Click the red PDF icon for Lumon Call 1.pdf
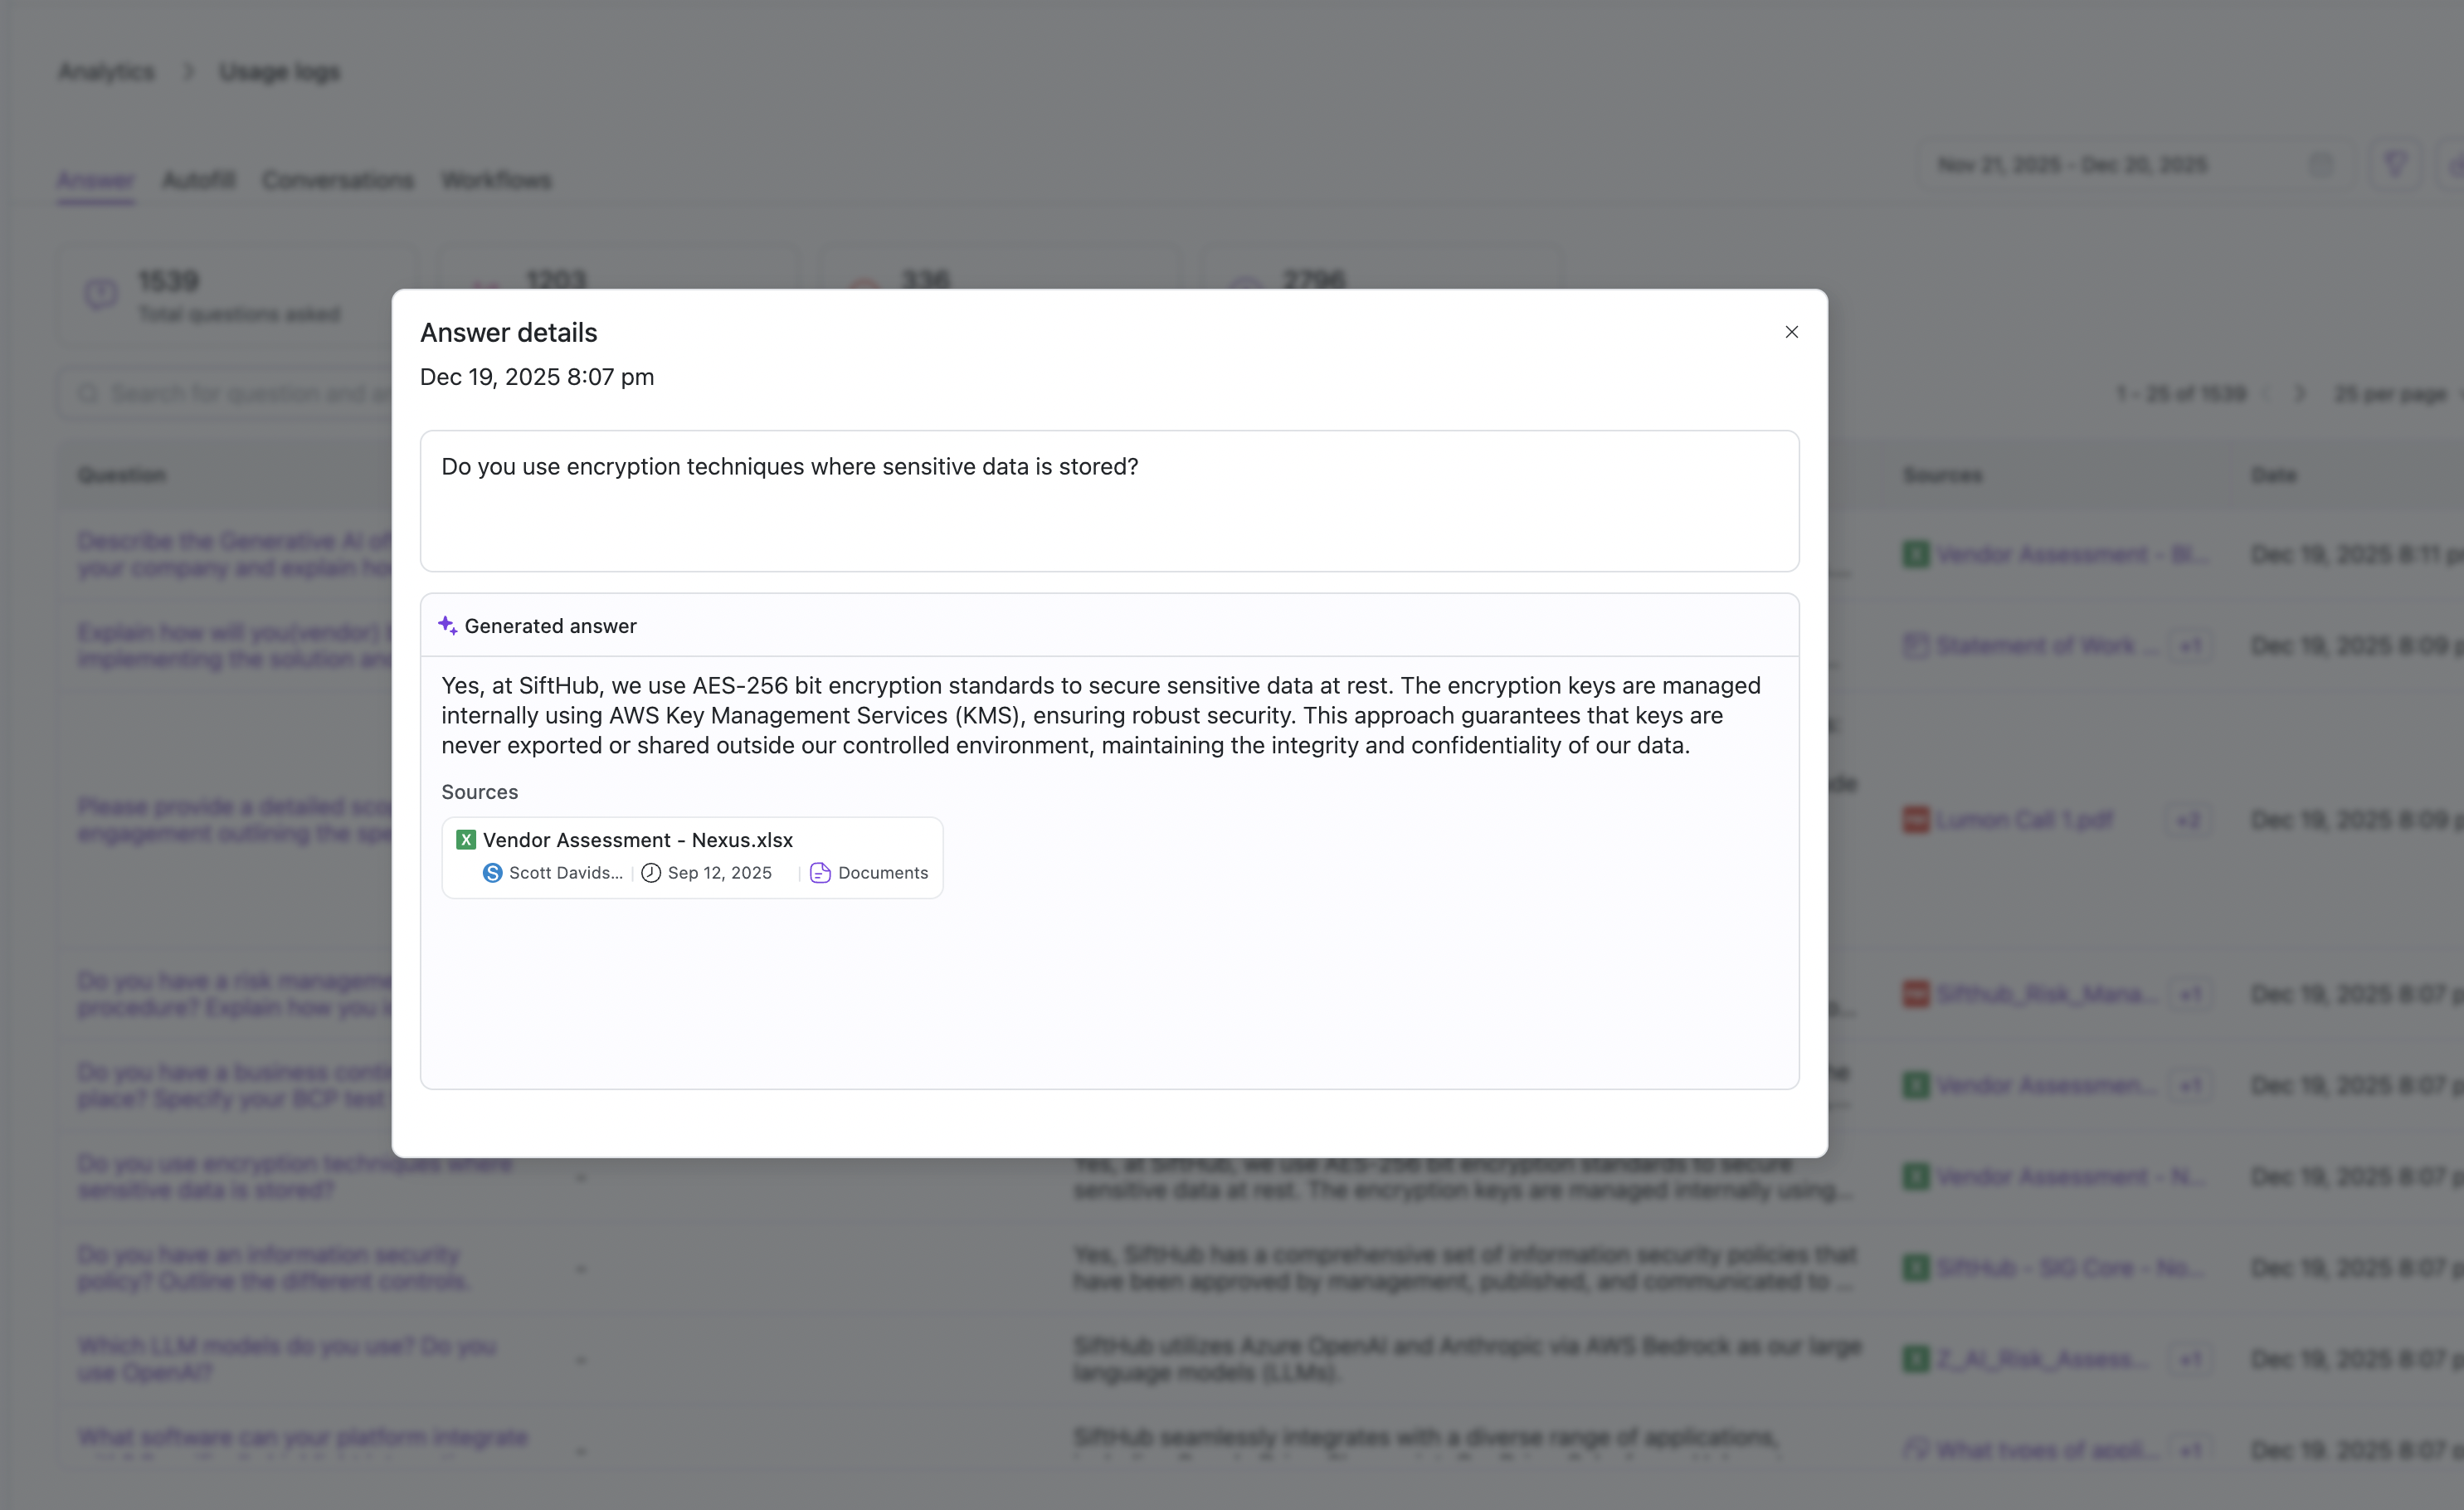Screen dimensions: 2464x1510 tap(1915, 820)
